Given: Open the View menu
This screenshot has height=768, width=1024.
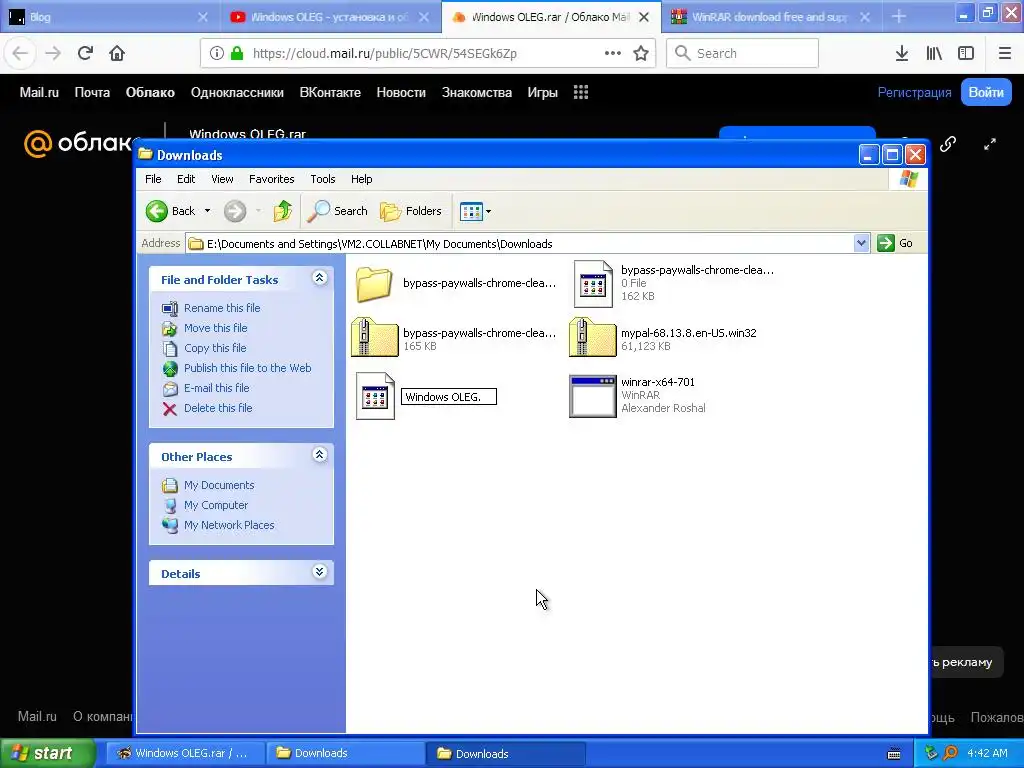Looking at the screenshot, I should 222,179.
